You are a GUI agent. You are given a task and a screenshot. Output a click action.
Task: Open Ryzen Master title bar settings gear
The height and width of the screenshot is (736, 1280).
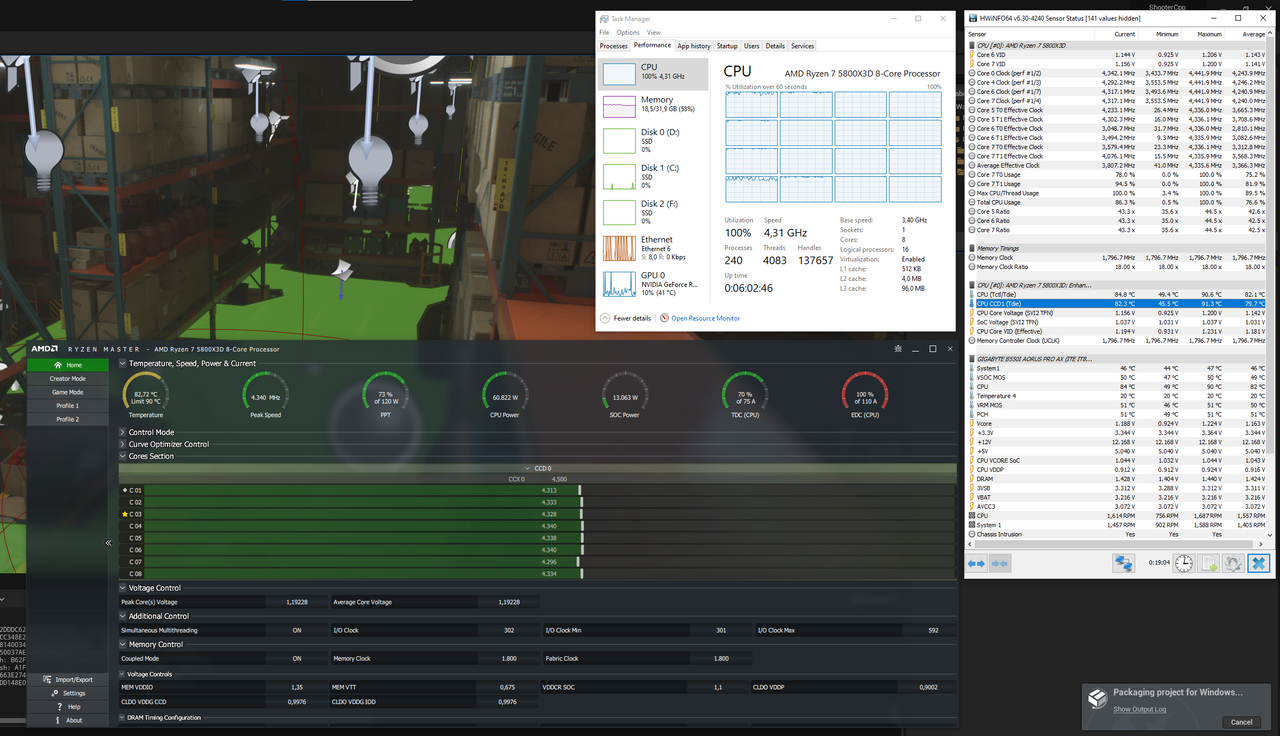point(899,349)
